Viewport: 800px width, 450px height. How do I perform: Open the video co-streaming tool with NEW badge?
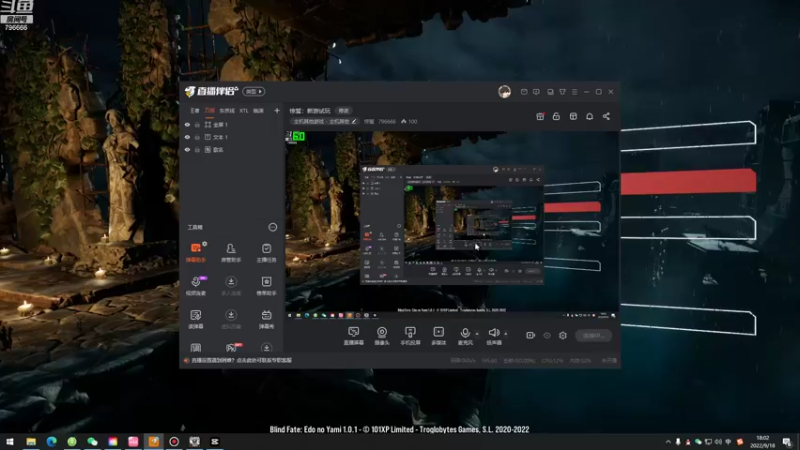click(x=195, y=286)
